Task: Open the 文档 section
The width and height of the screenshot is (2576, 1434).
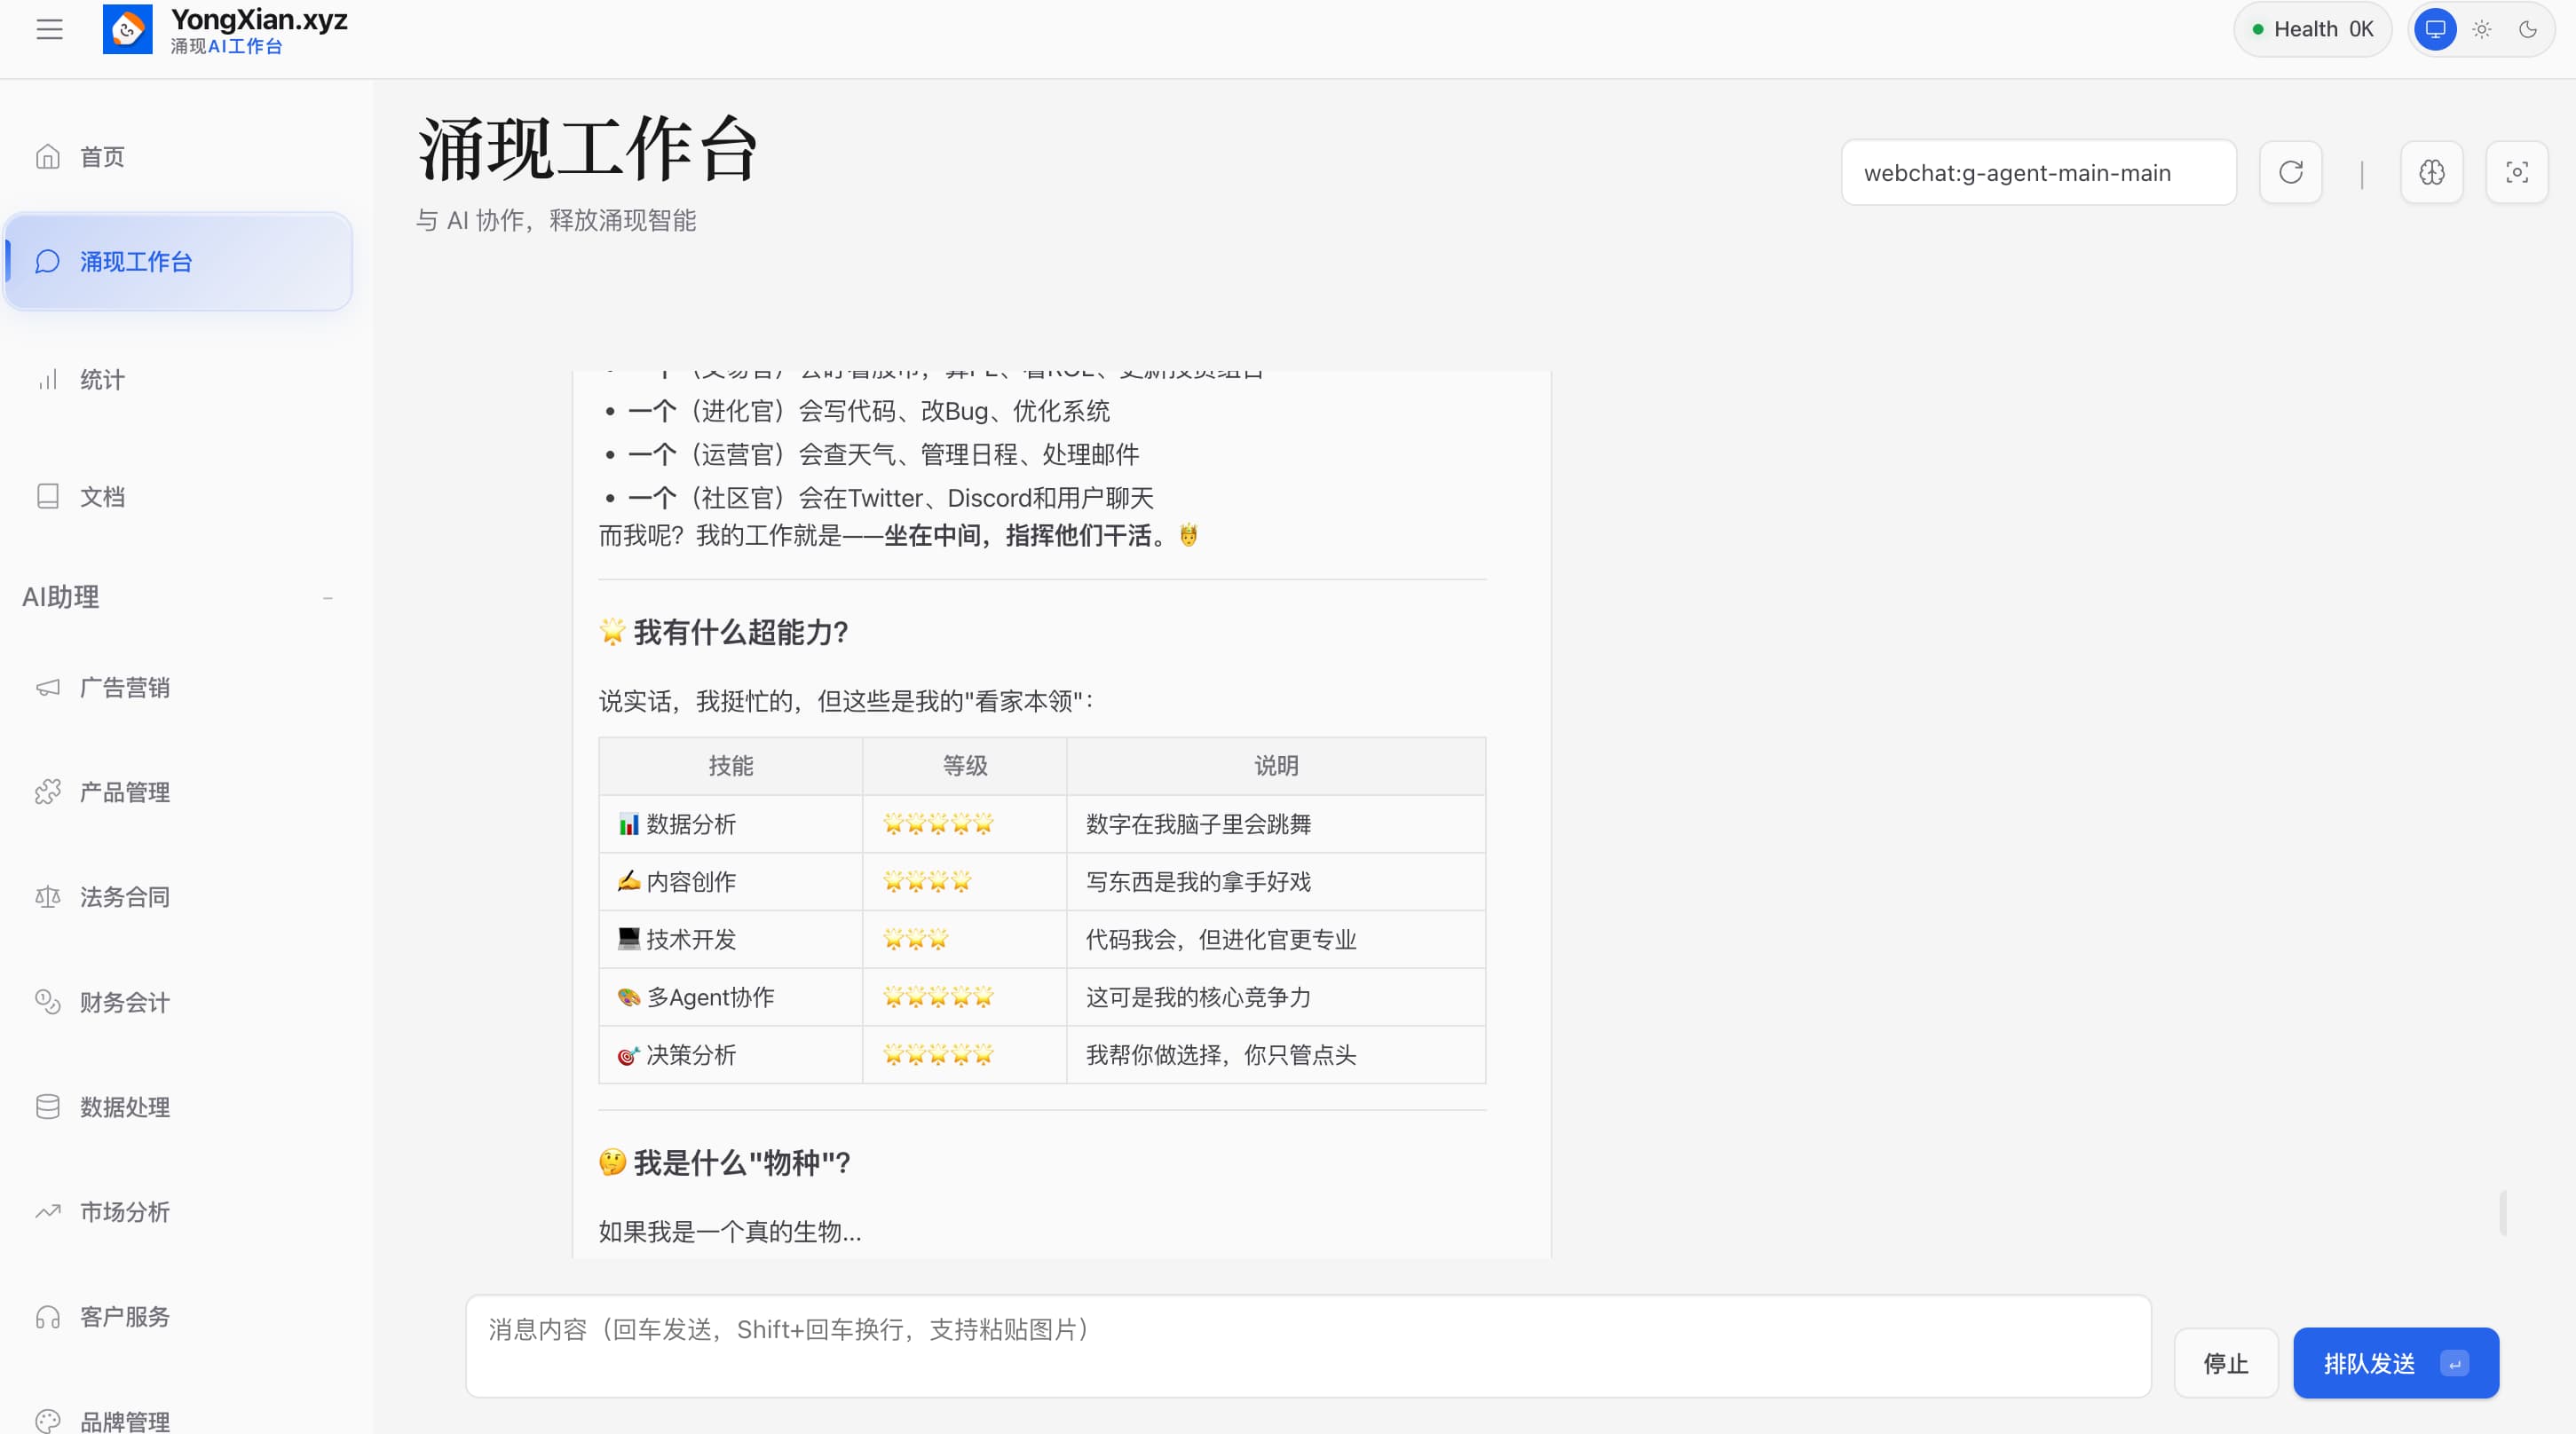Action: [102, 496]
